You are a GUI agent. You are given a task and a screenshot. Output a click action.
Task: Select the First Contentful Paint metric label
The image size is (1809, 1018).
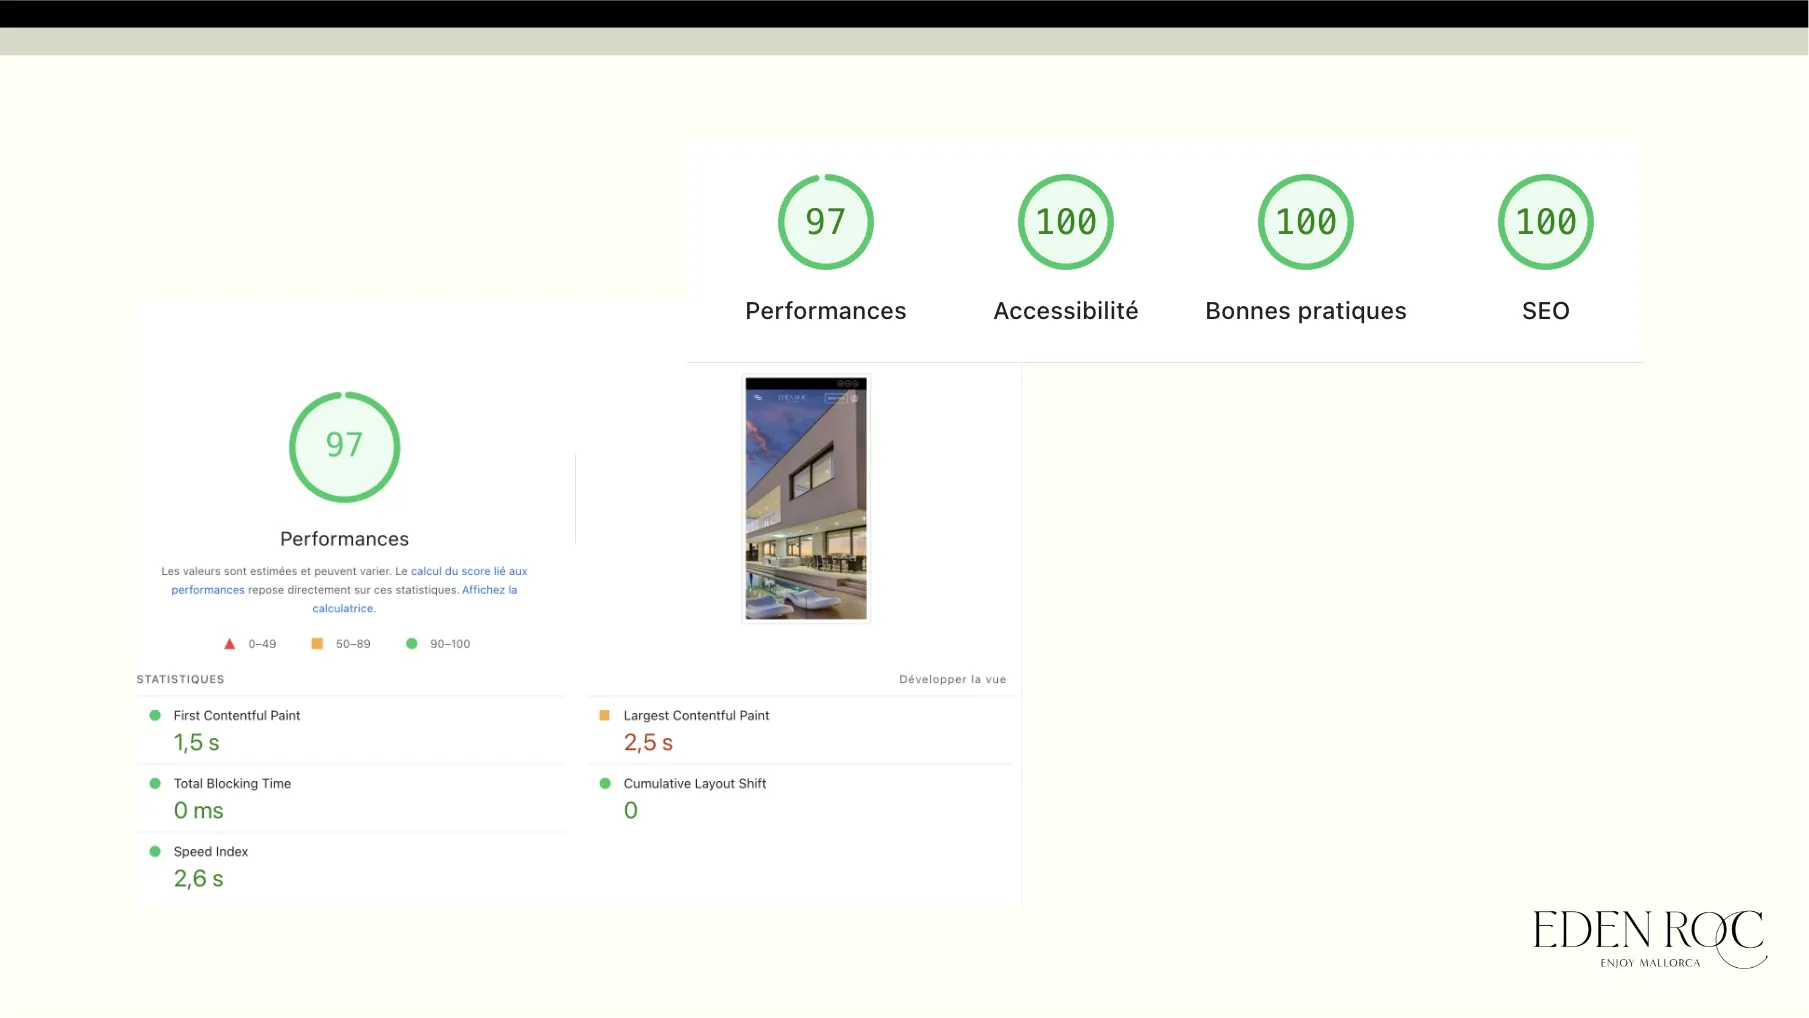[237, 715]
